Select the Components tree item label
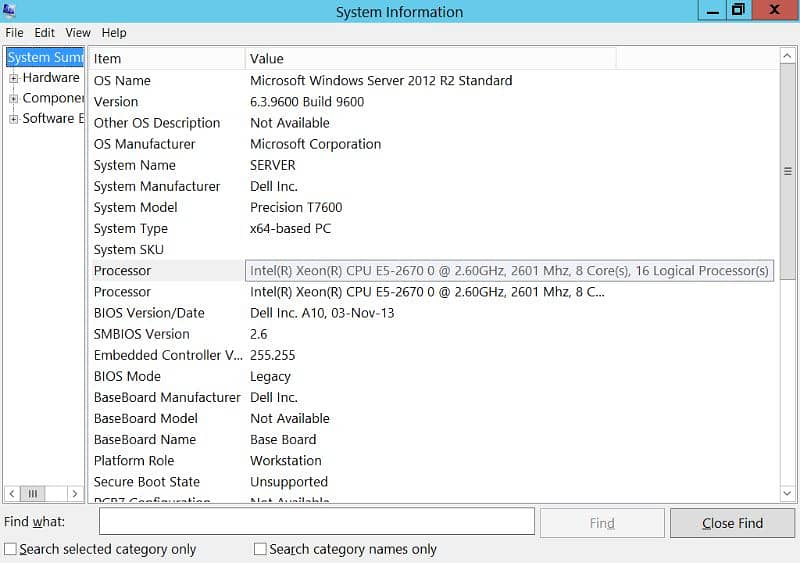Image resolution: width=800 pixels, height=563 pixels. coord(53,98)
